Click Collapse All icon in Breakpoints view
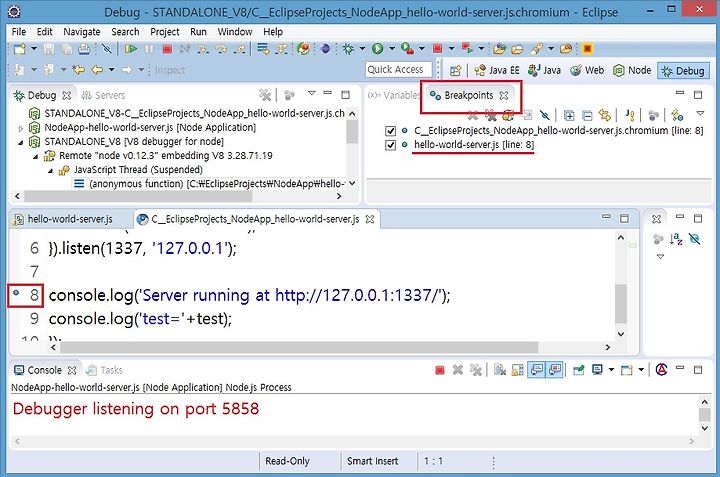This screenshot has width=720, height=477. 587,115
